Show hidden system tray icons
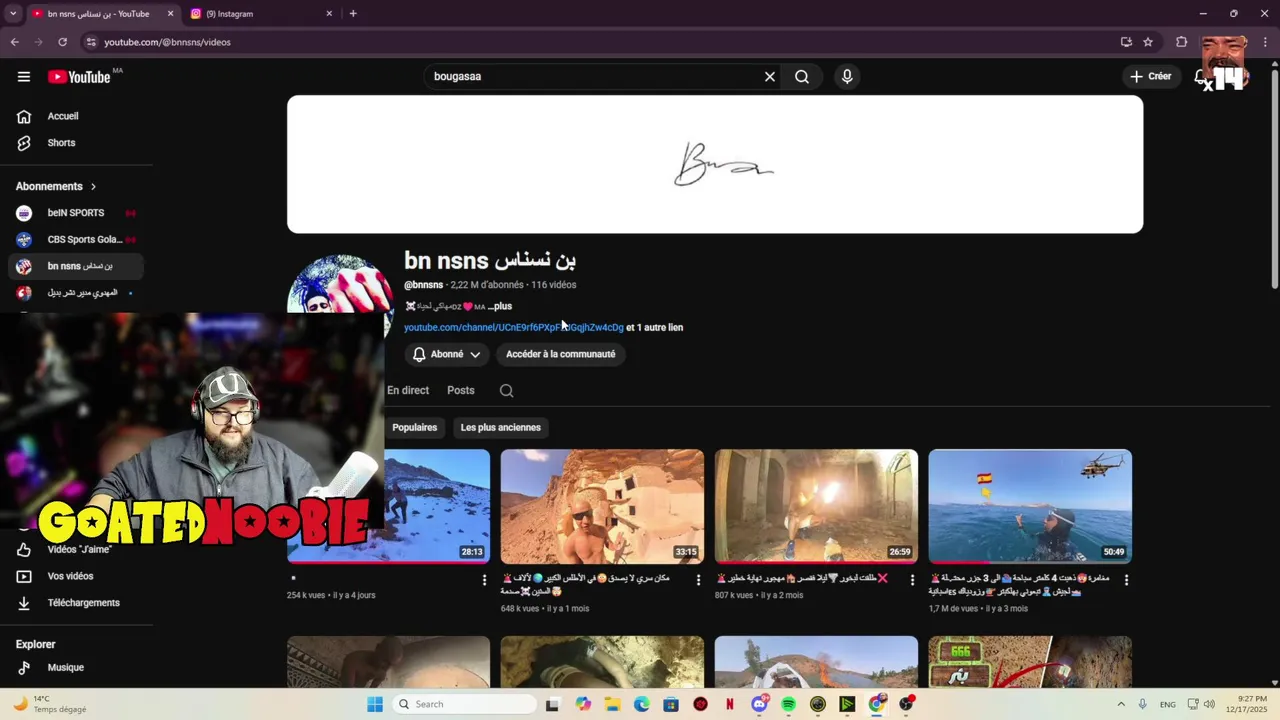 [x=1120, y=704]
